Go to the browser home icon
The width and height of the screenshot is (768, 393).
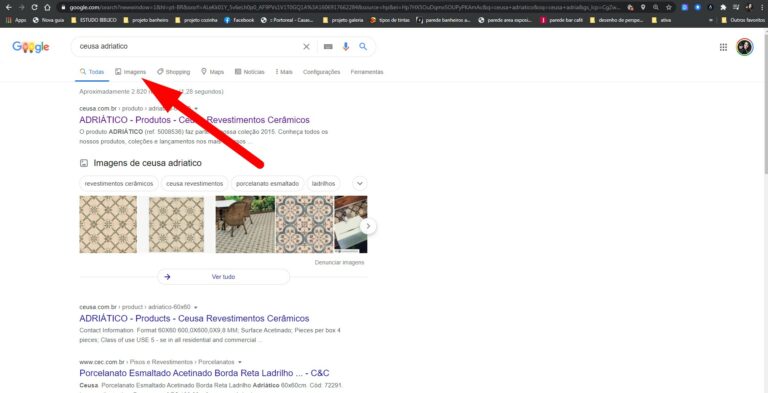coord(47,7)
